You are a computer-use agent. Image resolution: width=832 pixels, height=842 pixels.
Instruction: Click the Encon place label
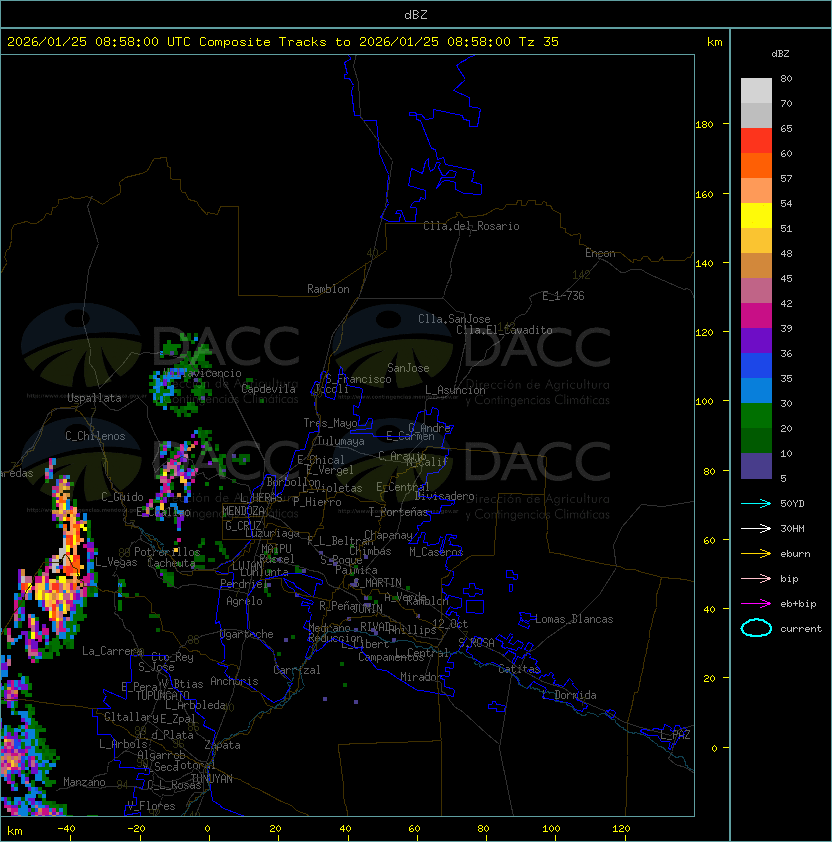tap(600, 253)
